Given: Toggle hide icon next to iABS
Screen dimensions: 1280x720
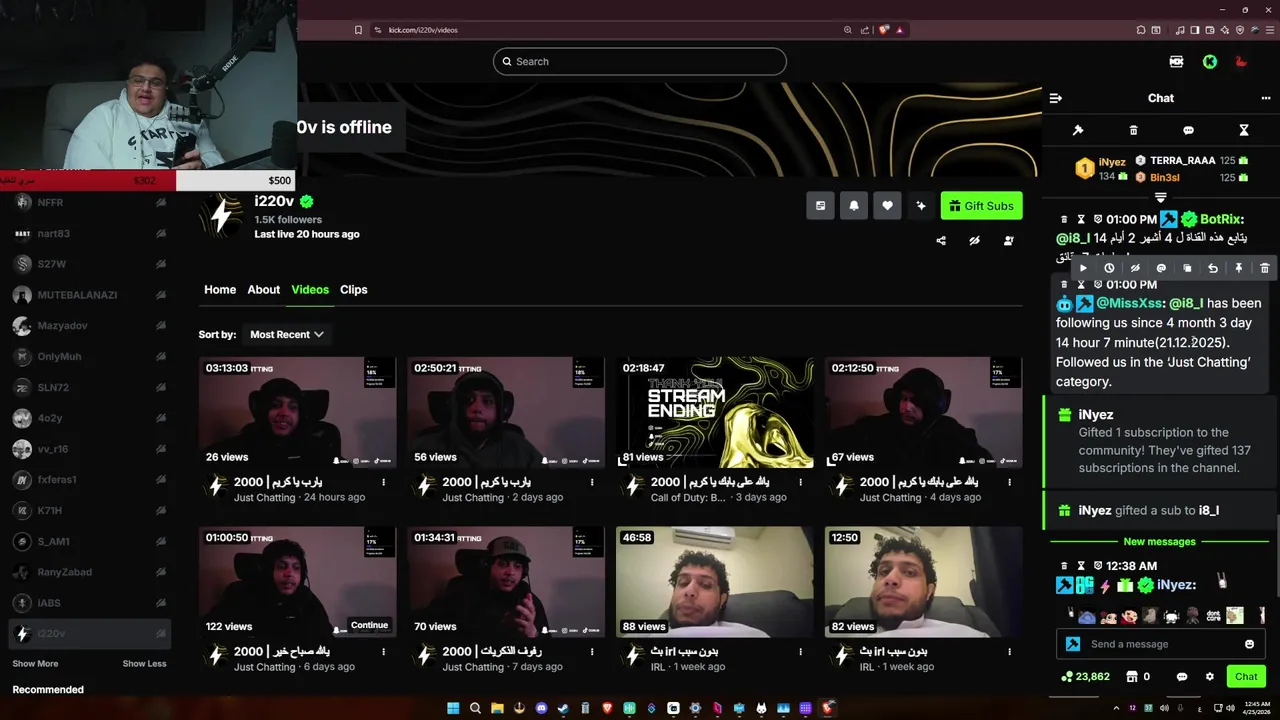Looking at the screenshot, I should tap(160, 603).
